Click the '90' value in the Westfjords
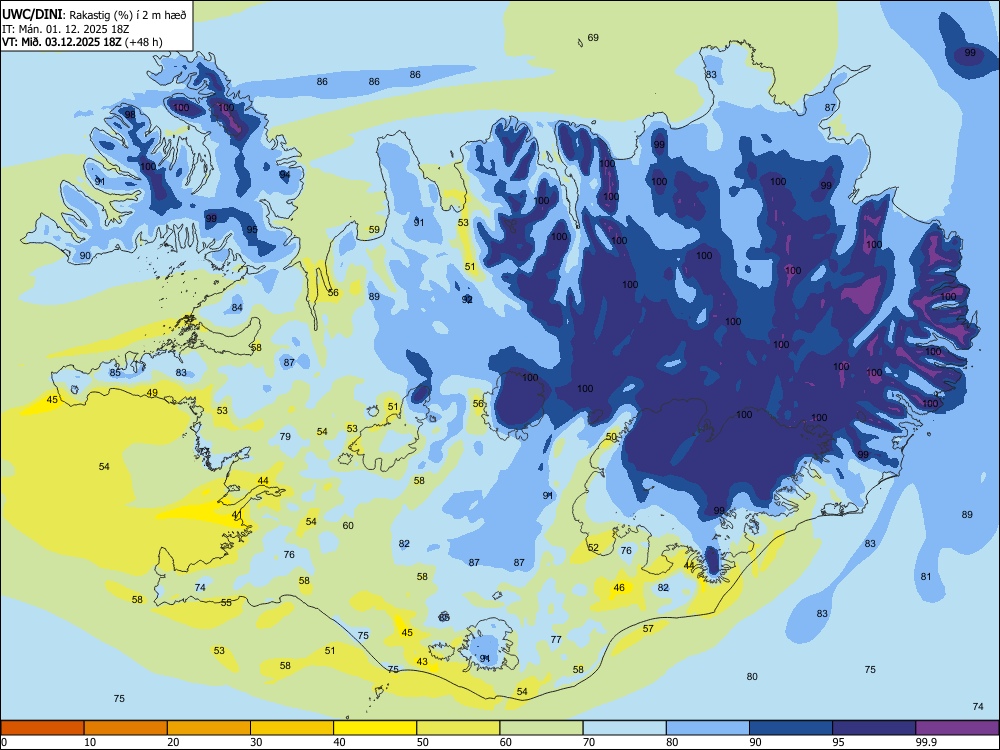Image resolution: width=1000 pixels, height=750 pixels. click(x=85, y=256)
